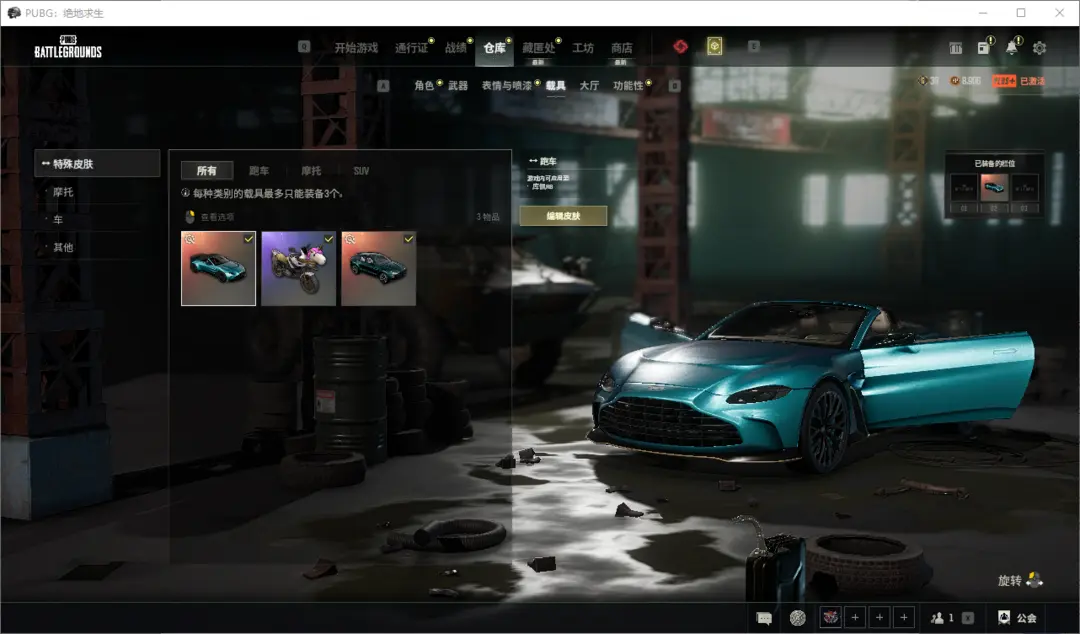Click the round emblem icon beside chat
The image size is (1080, 634).
[x=798, y=618]
